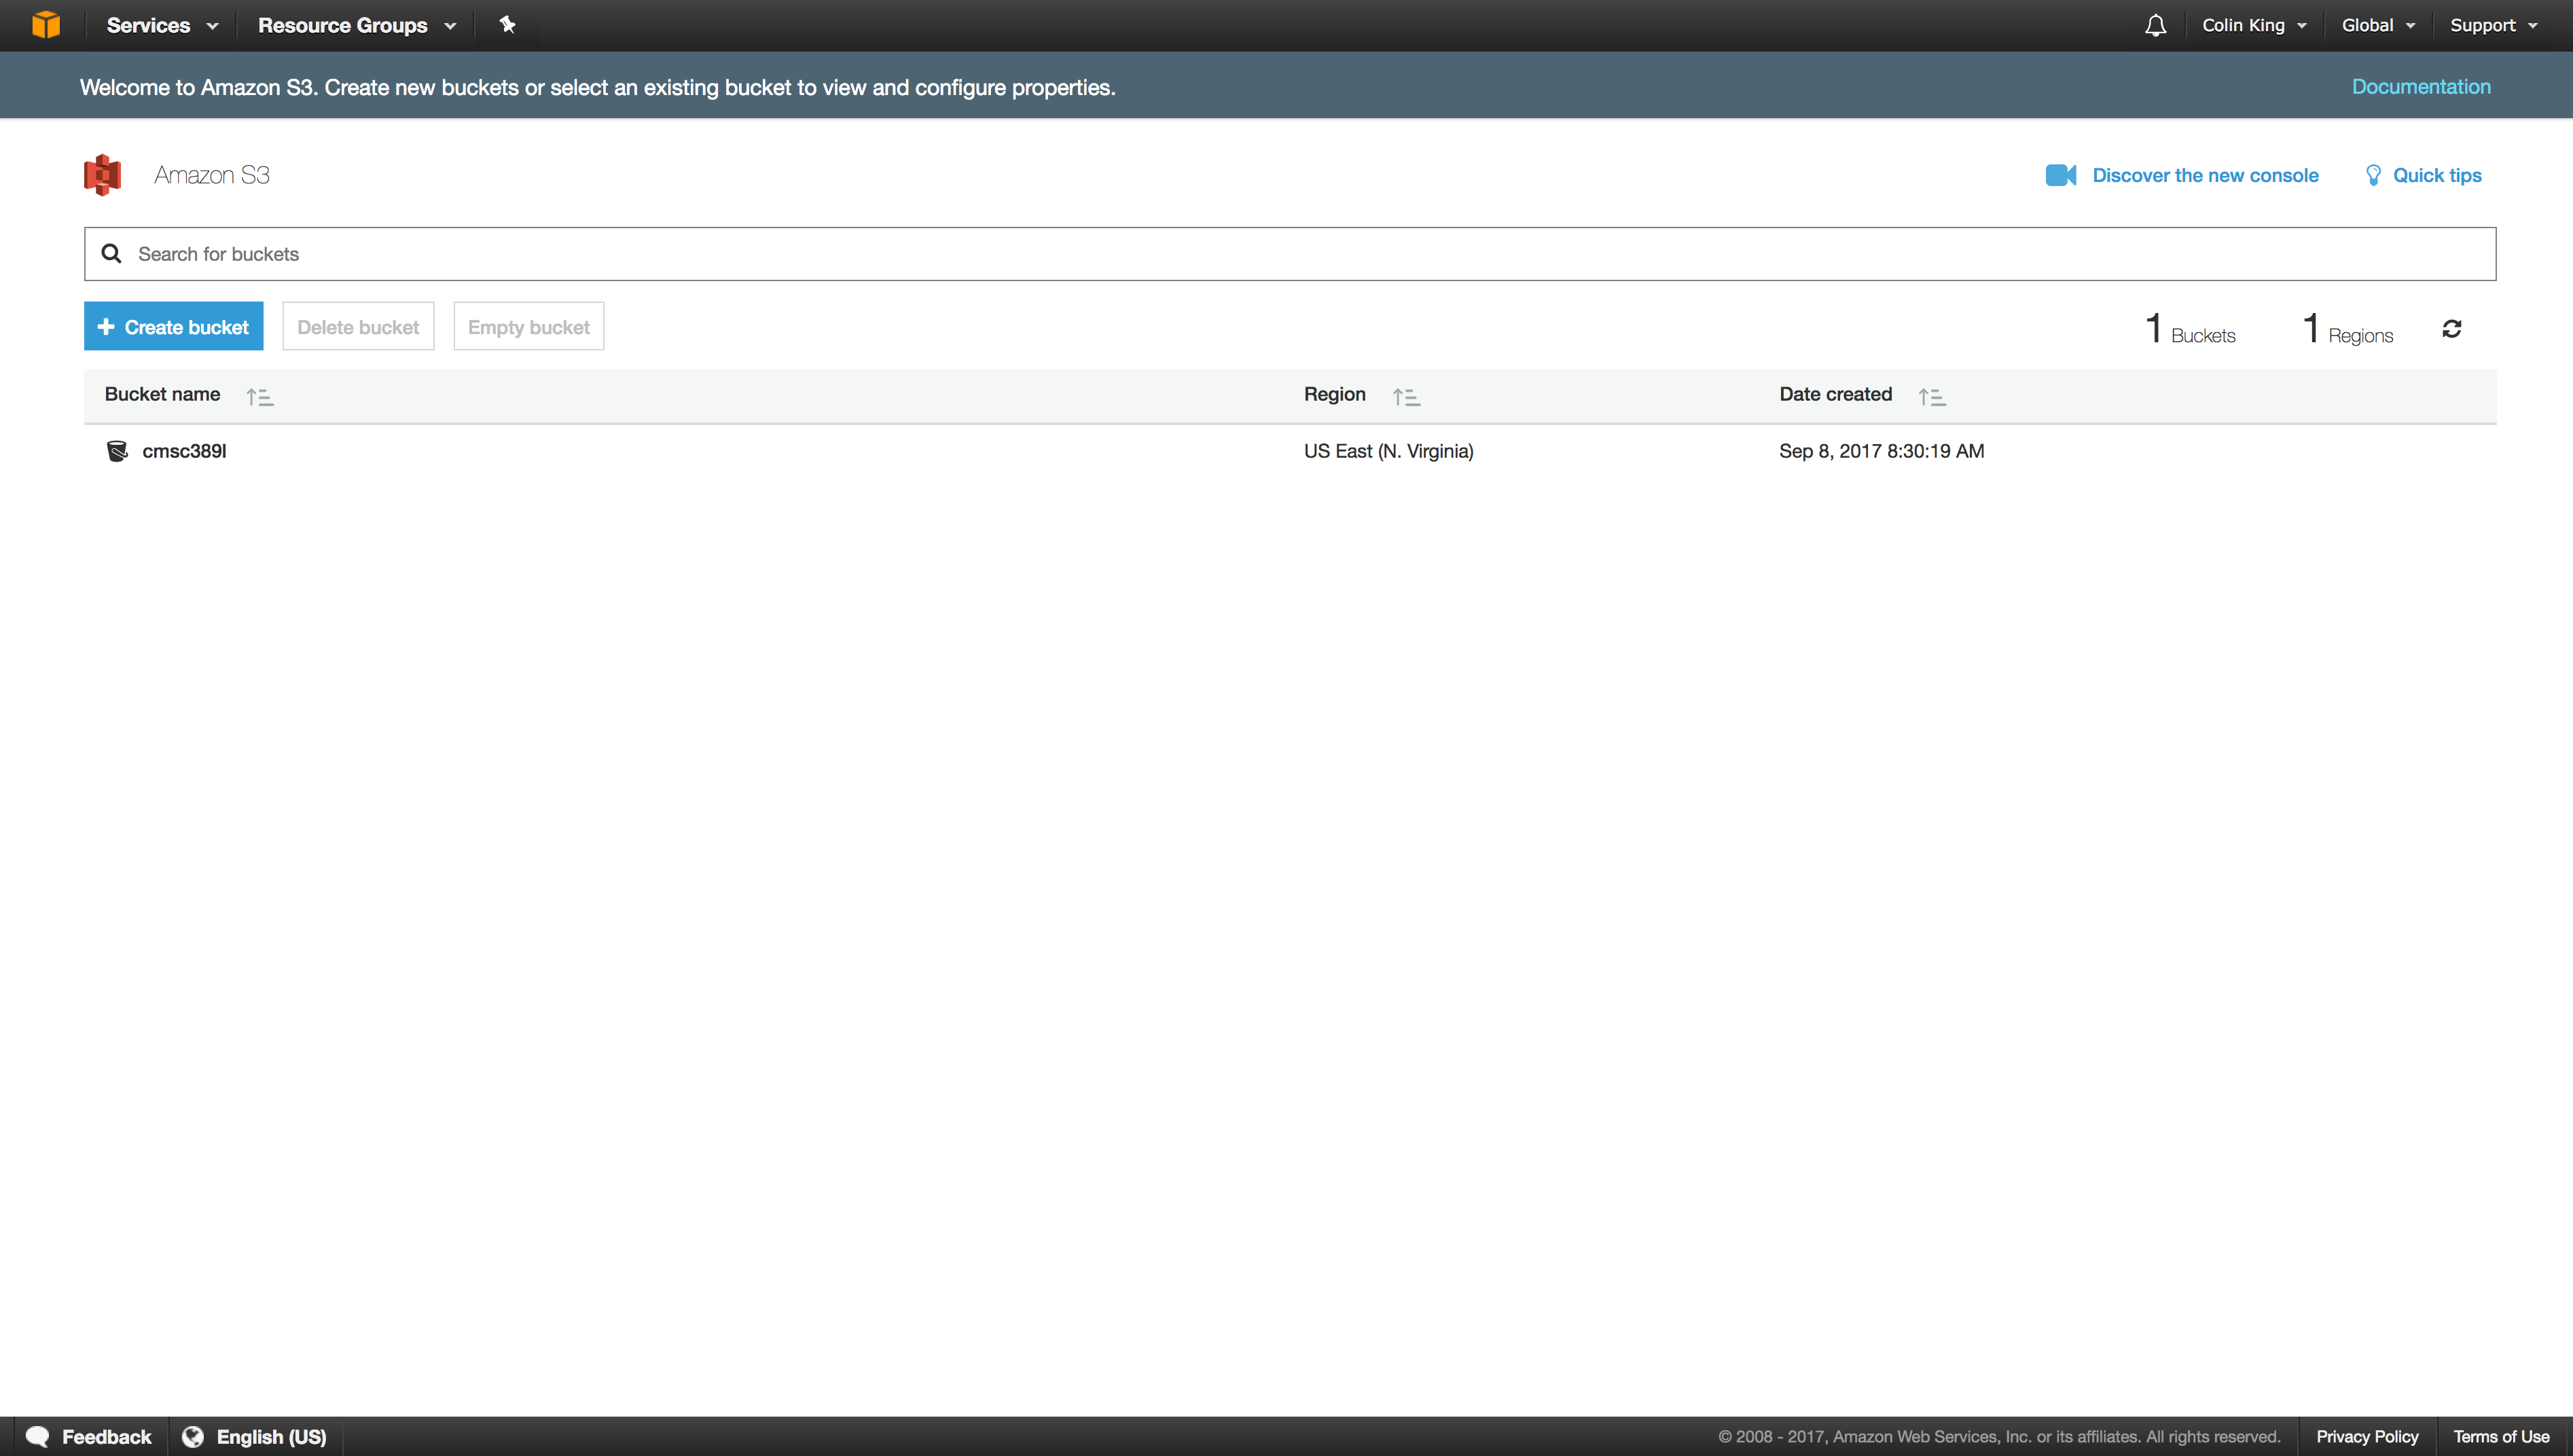Click the cmsc389l bucket icon
This screenshot has height=1456, width=2573.
click(117, 451)
